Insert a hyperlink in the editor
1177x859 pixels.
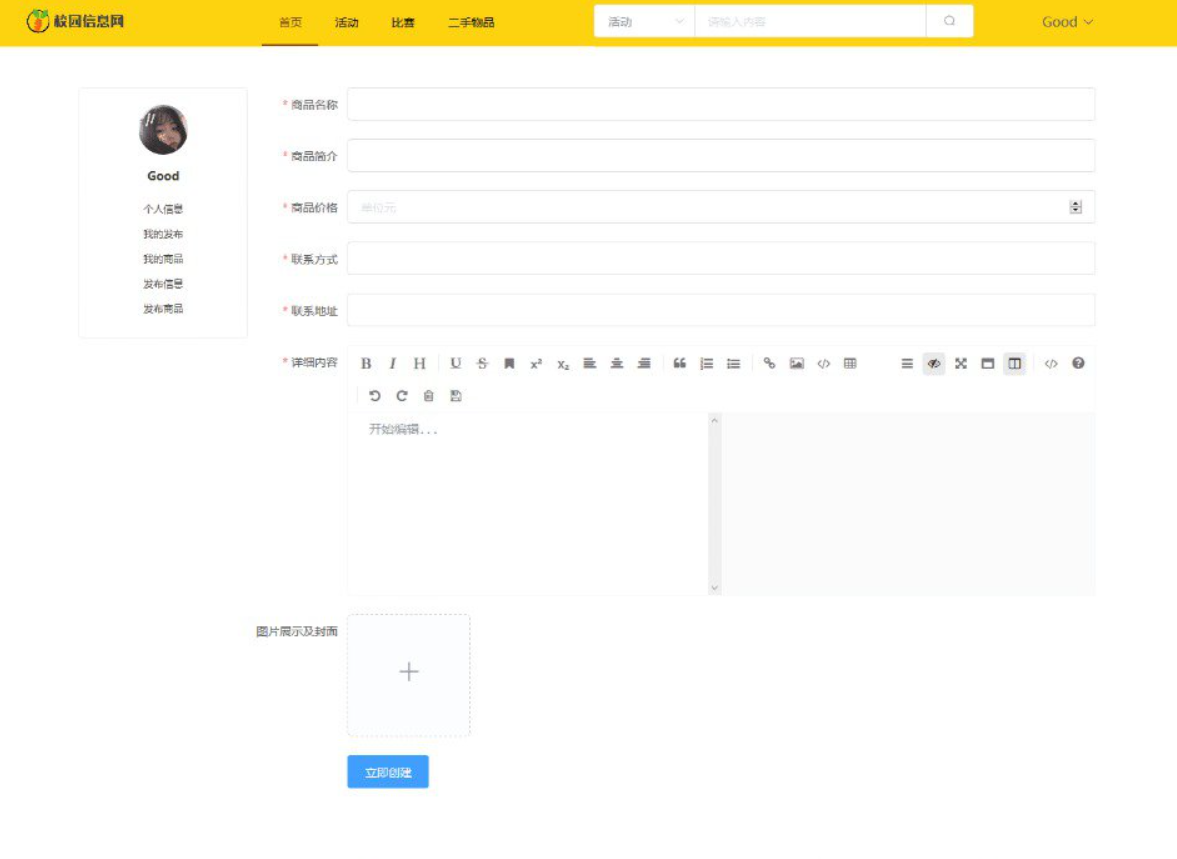click(x=769, y=364)
